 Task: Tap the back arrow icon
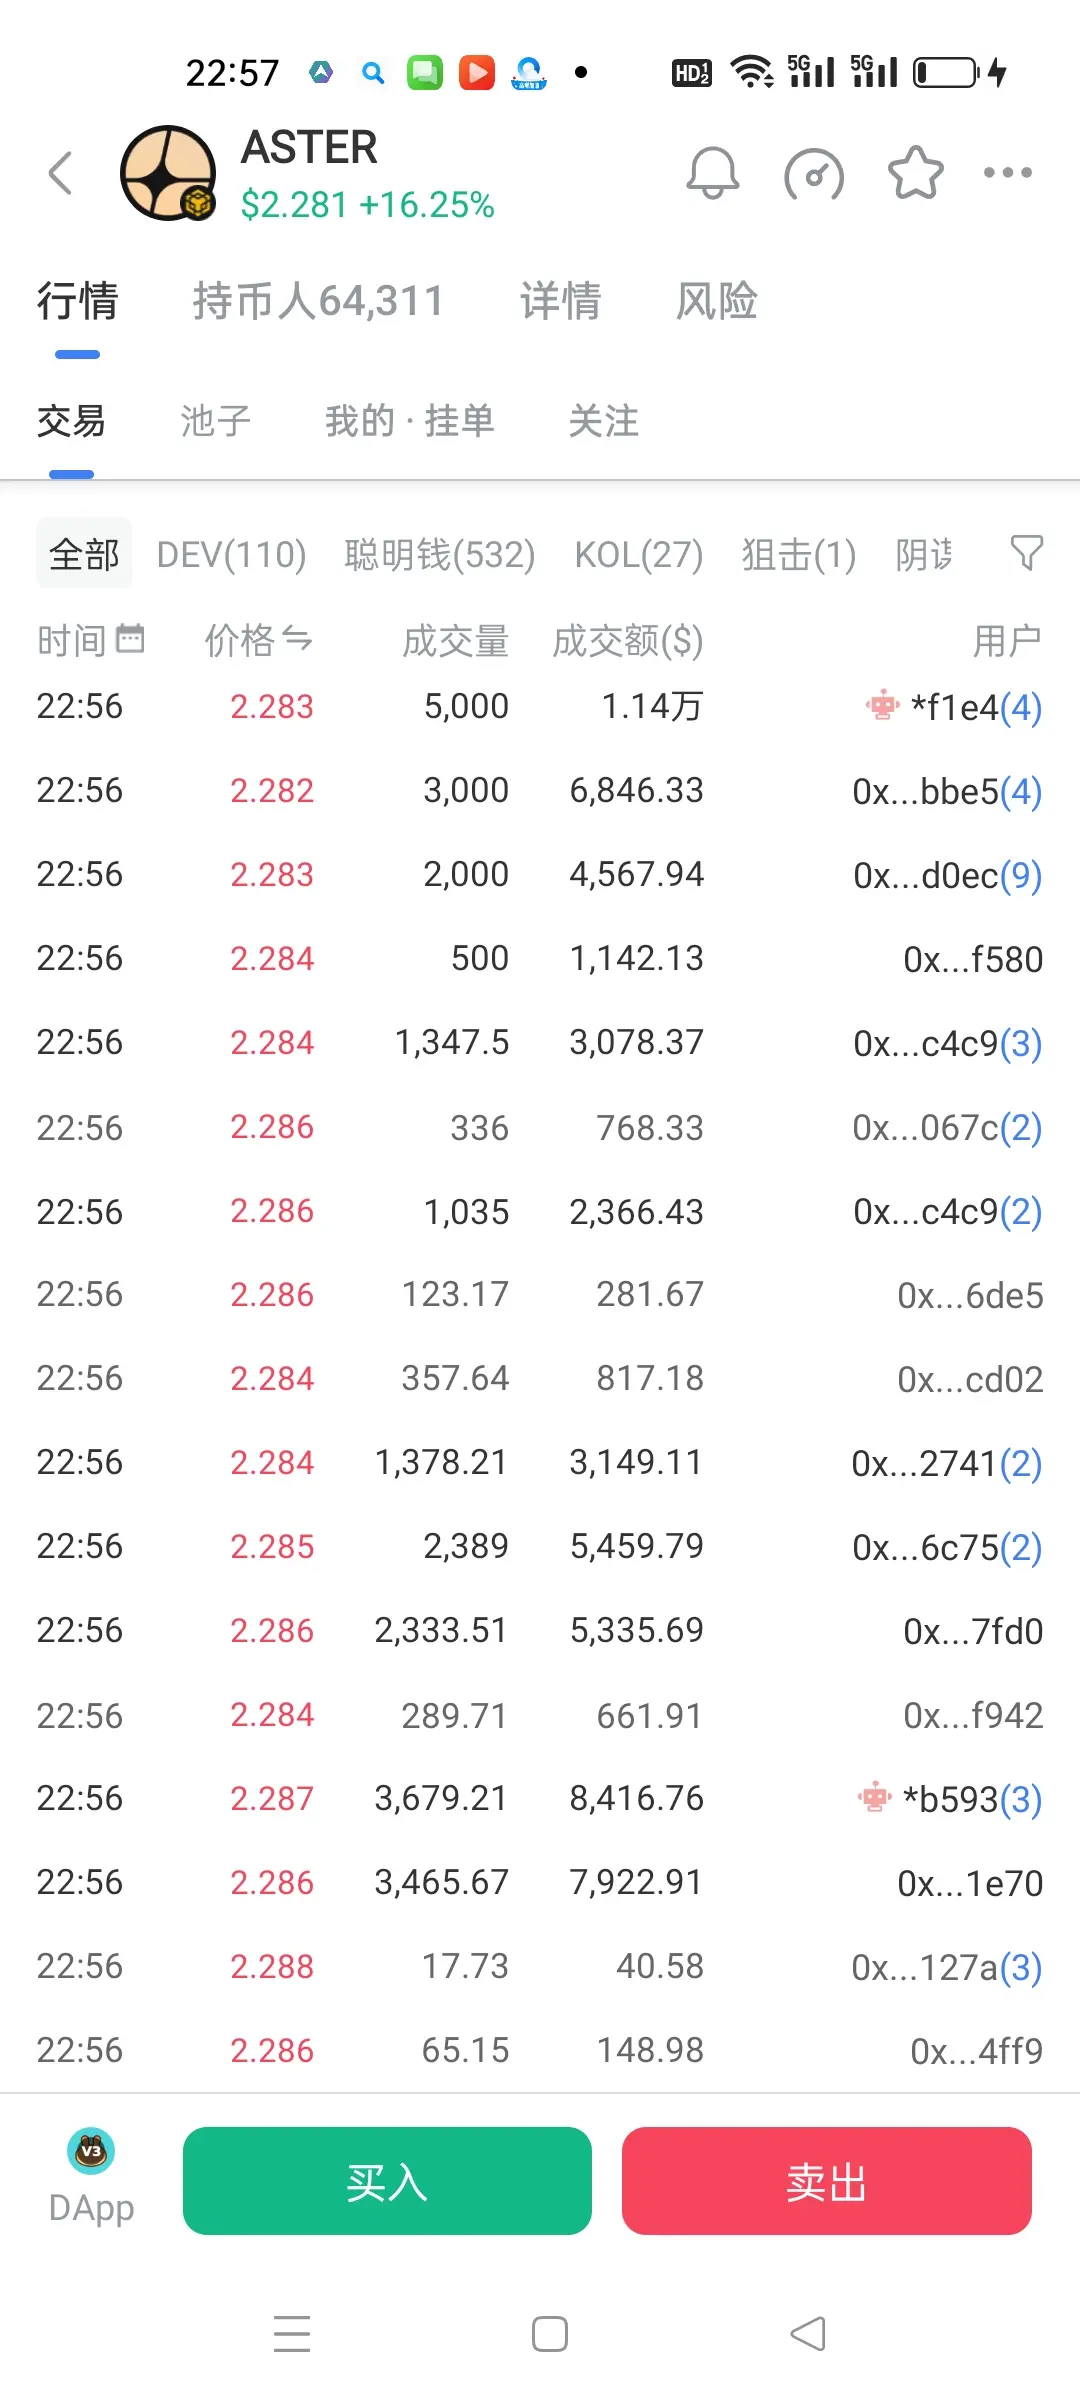coord(61,173)
